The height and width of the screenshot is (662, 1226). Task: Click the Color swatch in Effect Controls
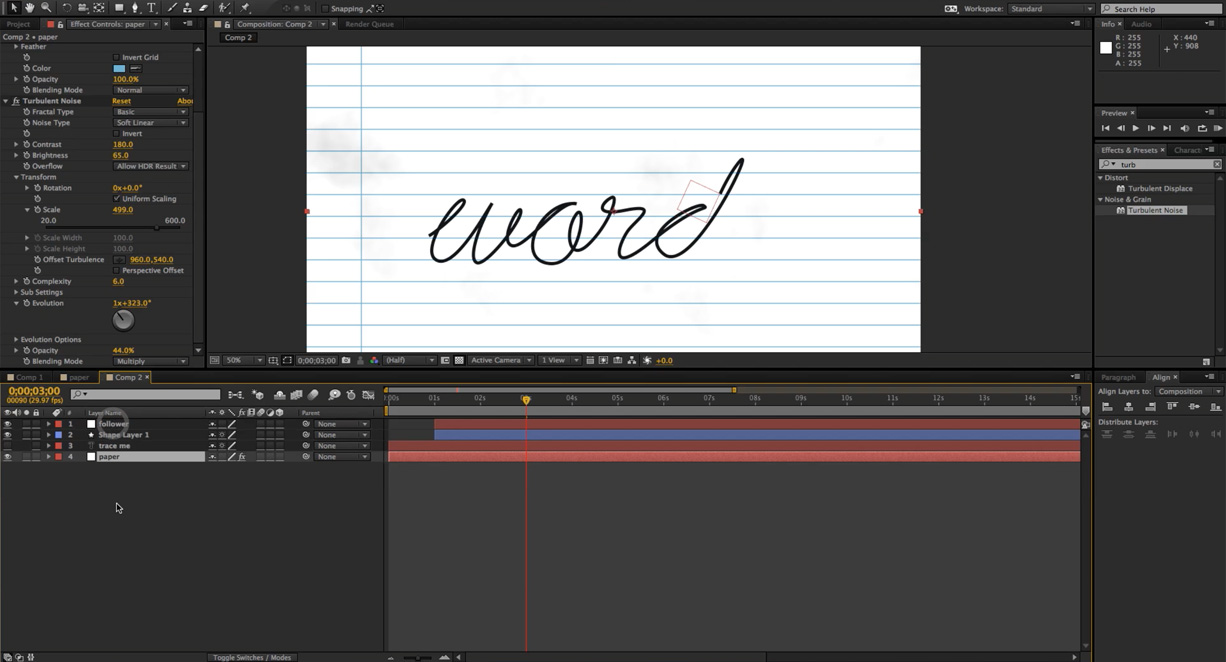(119, 69)
